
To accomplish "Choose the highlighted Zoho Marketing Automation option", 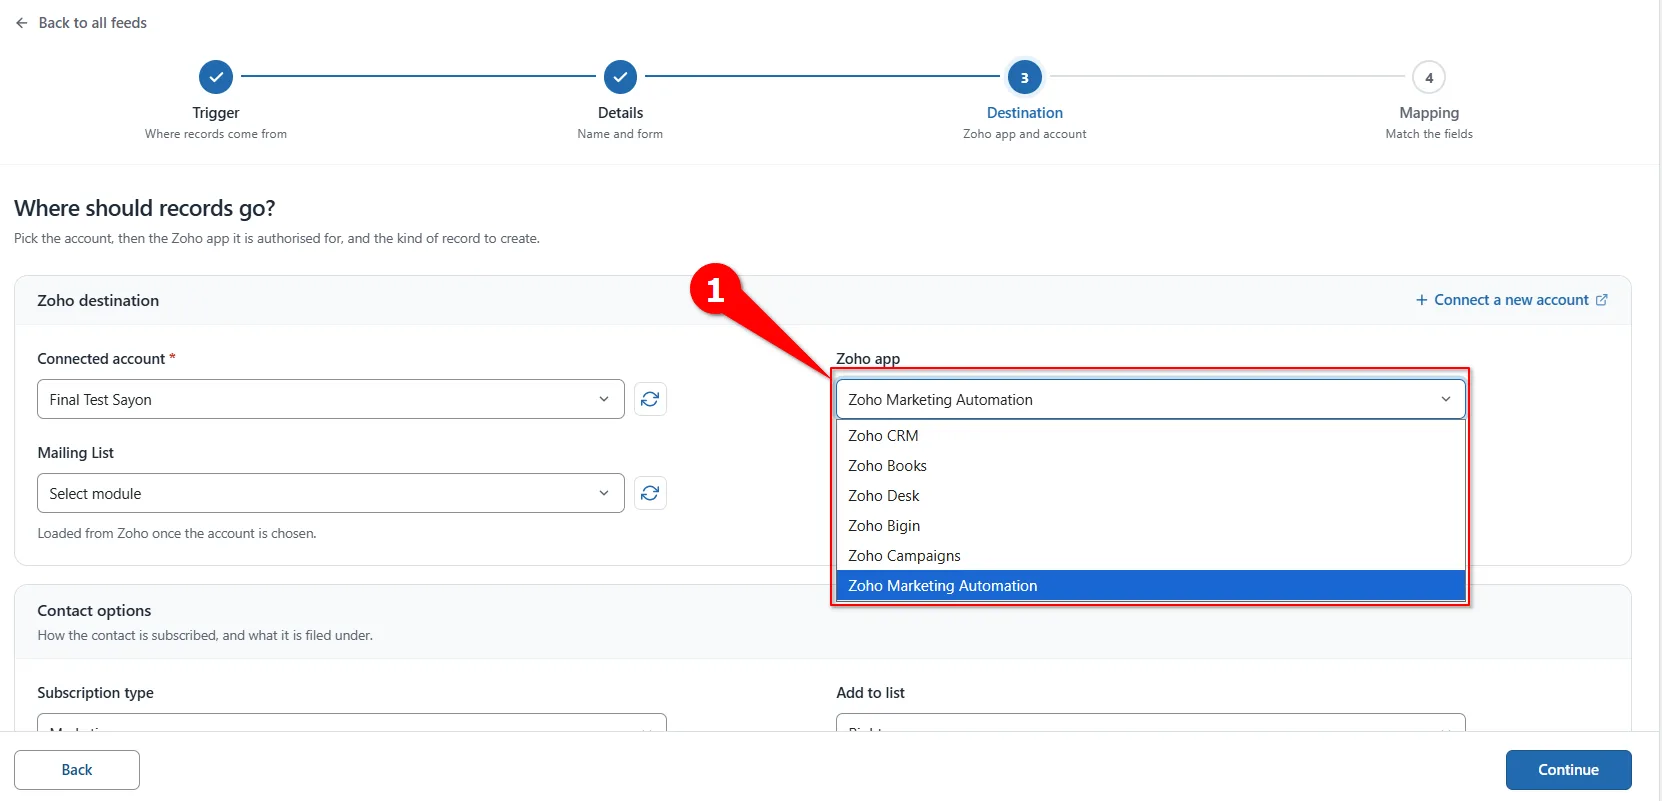I will [x=1151, y=586].
